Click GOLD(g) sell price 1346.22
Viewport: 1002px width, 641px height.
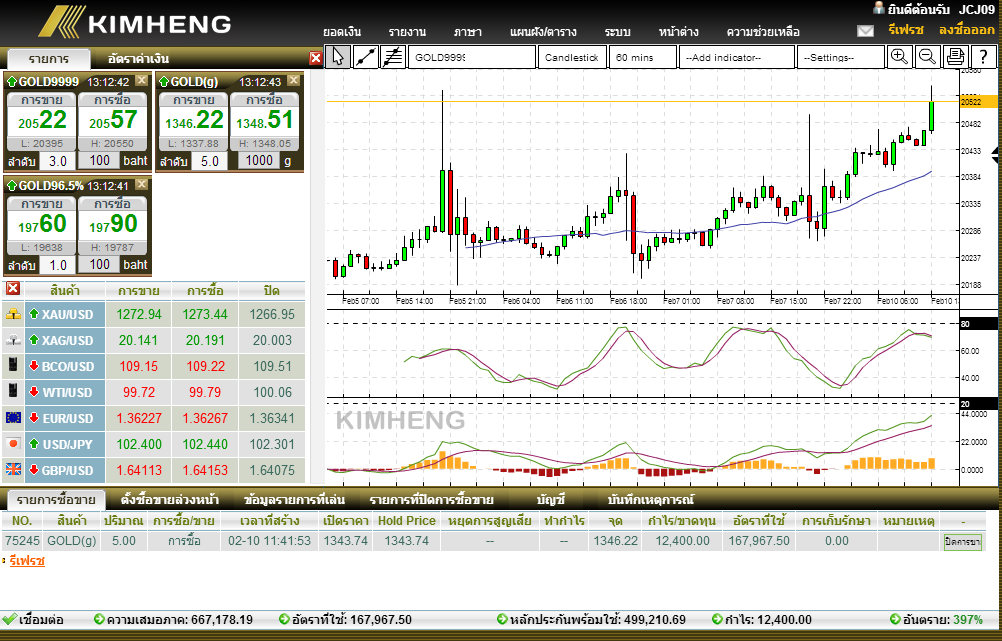tap(194, 121)
